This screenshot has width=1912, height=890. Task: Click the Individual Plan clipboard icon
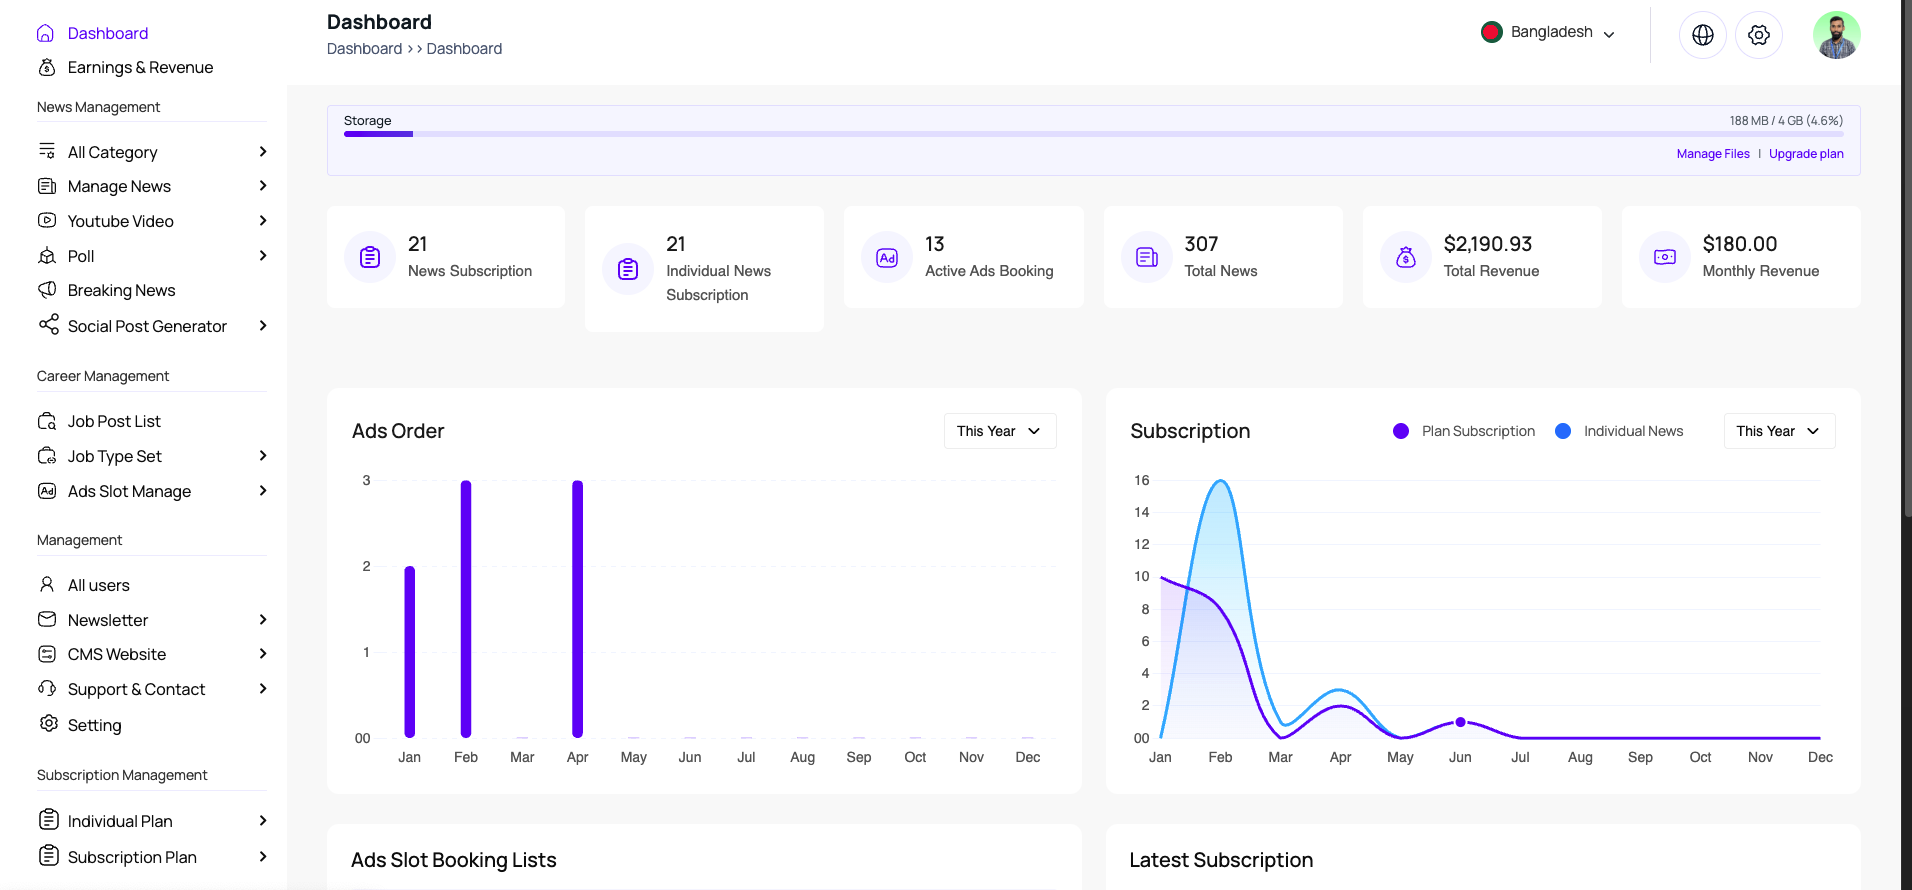pyautogui.click(x=48, y=820)
